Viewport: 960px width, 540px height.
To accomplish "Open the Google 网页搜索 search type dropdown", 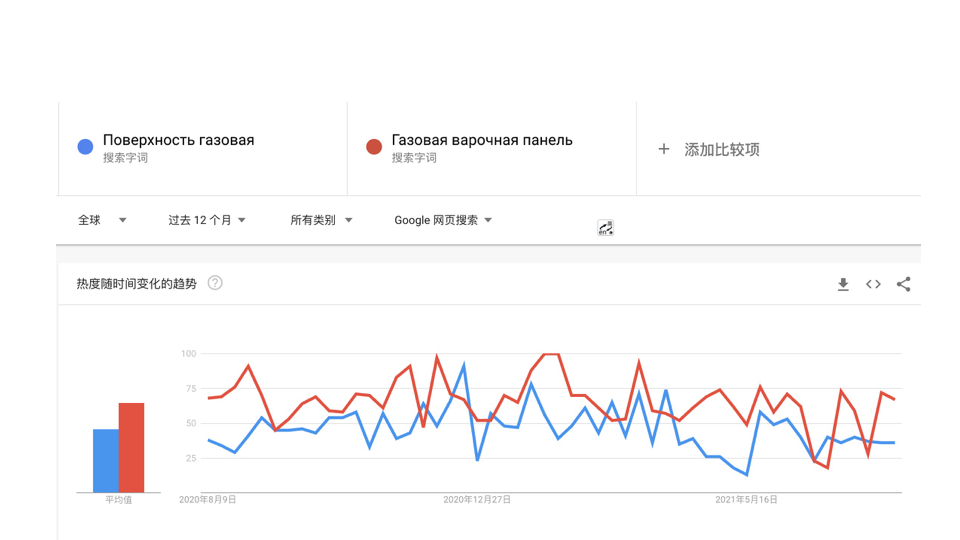I will 443,220.
